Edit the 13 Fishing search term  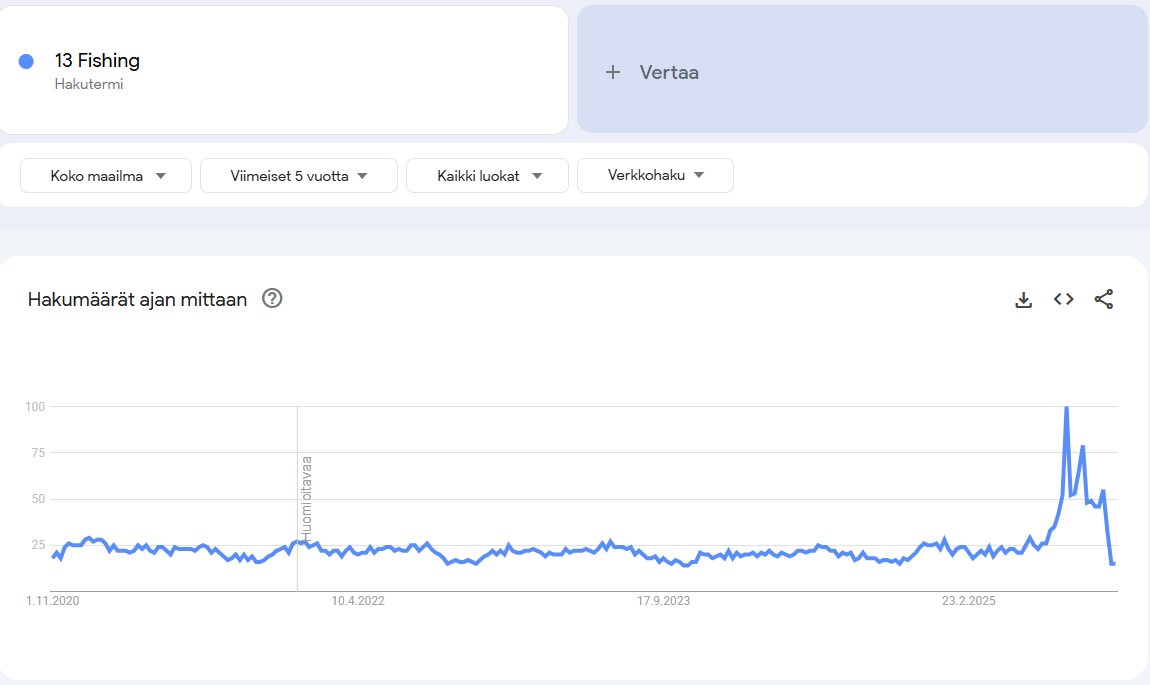tap(97, 61)
